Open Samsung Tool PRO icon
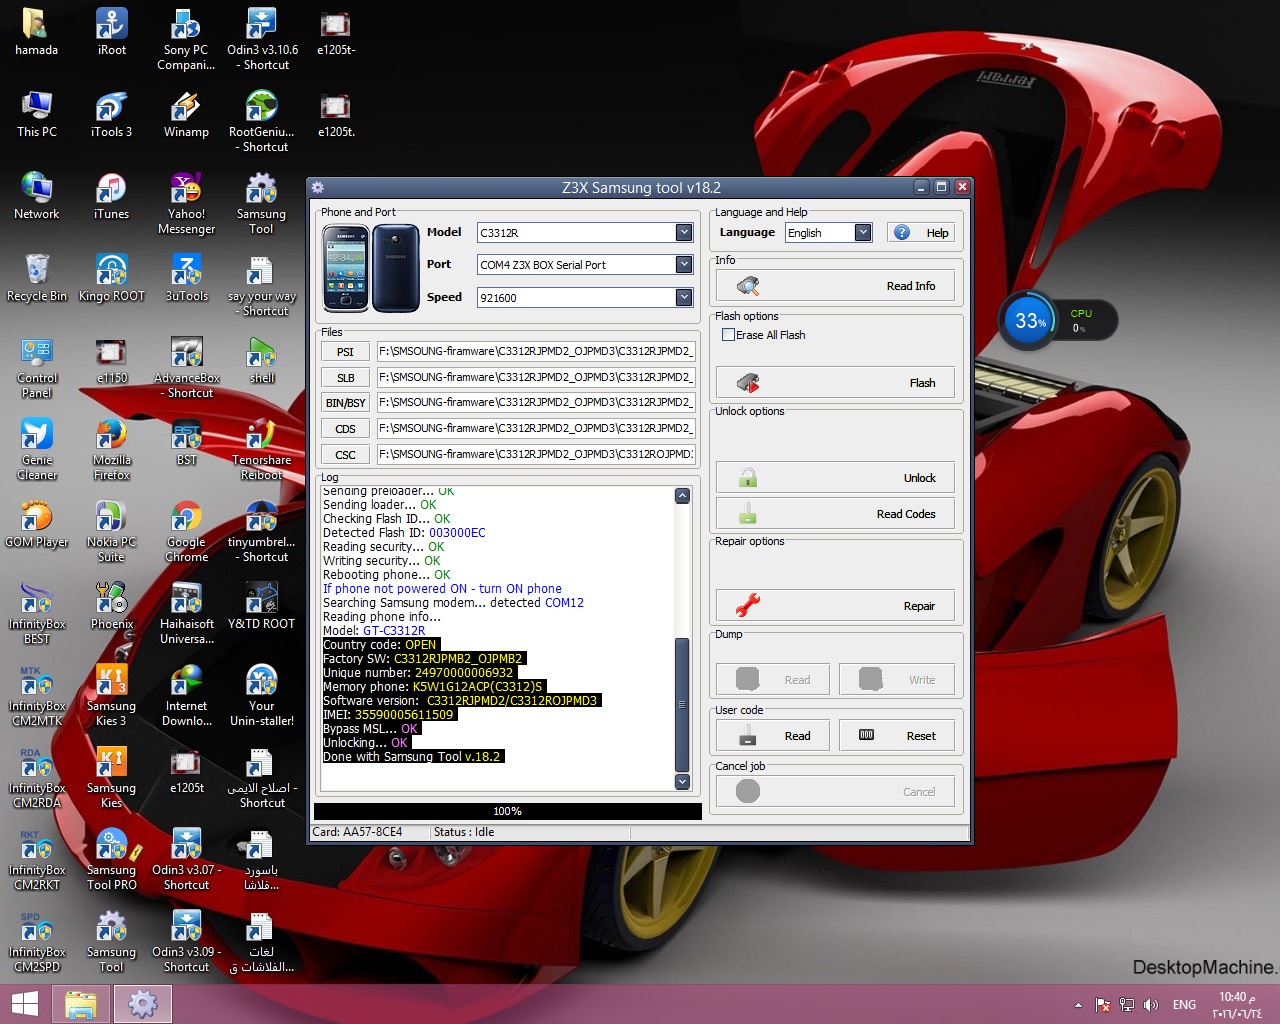The image size is (1280, 1024). coord(111,859)
